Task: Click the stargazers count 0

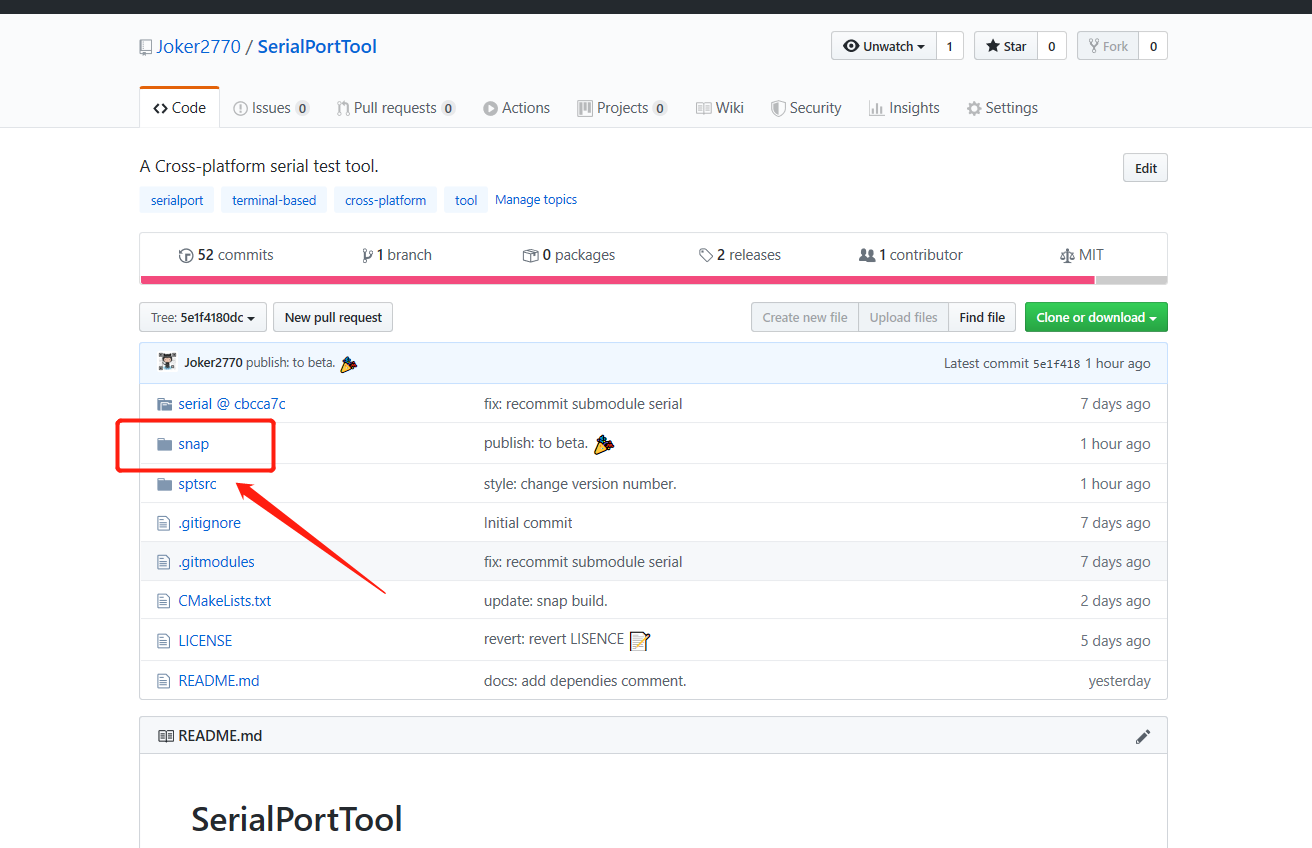Action: tap(1051, 46)
